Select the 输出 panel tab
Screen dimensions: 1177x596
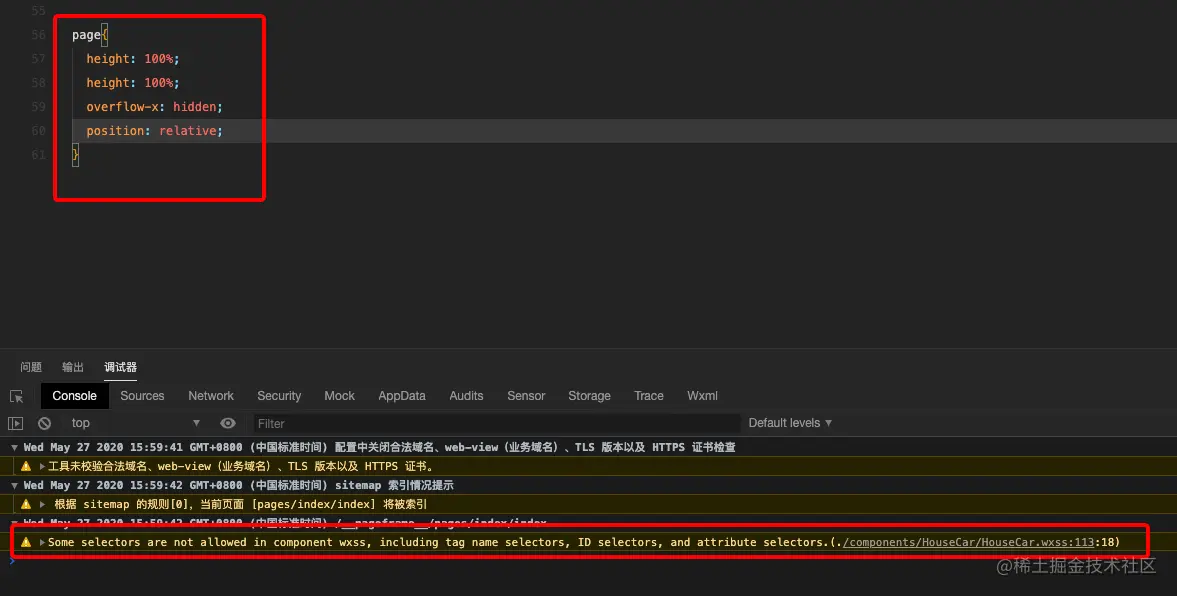click(73, 367)
